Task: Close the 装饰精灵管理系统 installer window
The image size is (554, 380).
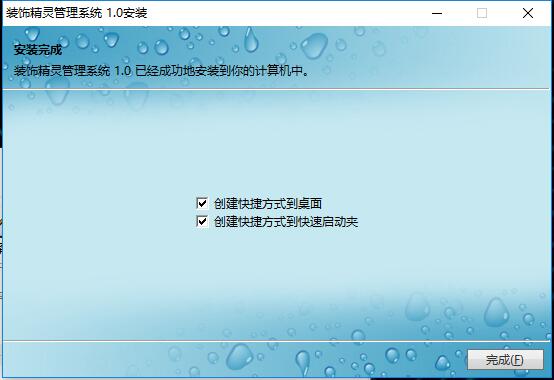Action: pos(528,13)
